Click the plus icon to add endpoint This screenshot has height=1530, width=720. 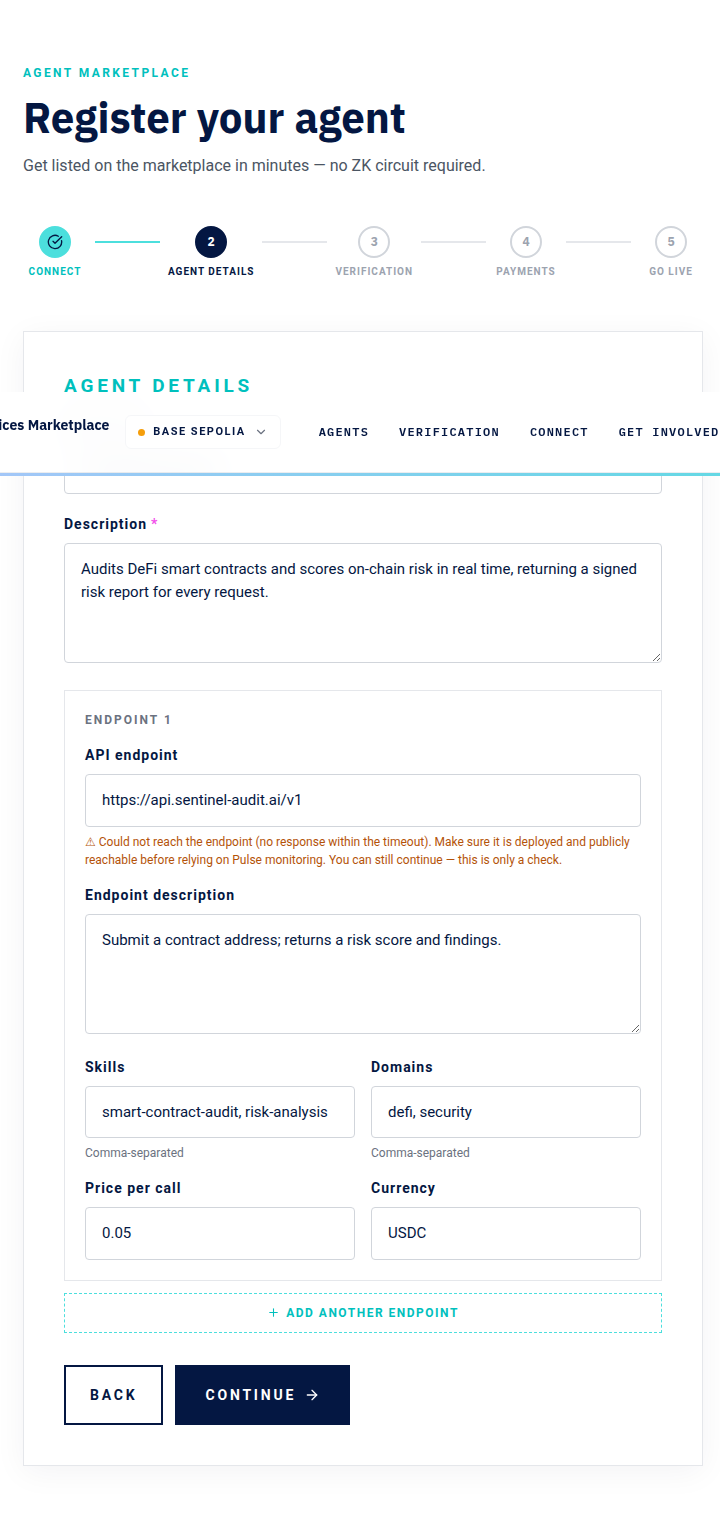coord(273,1313)
